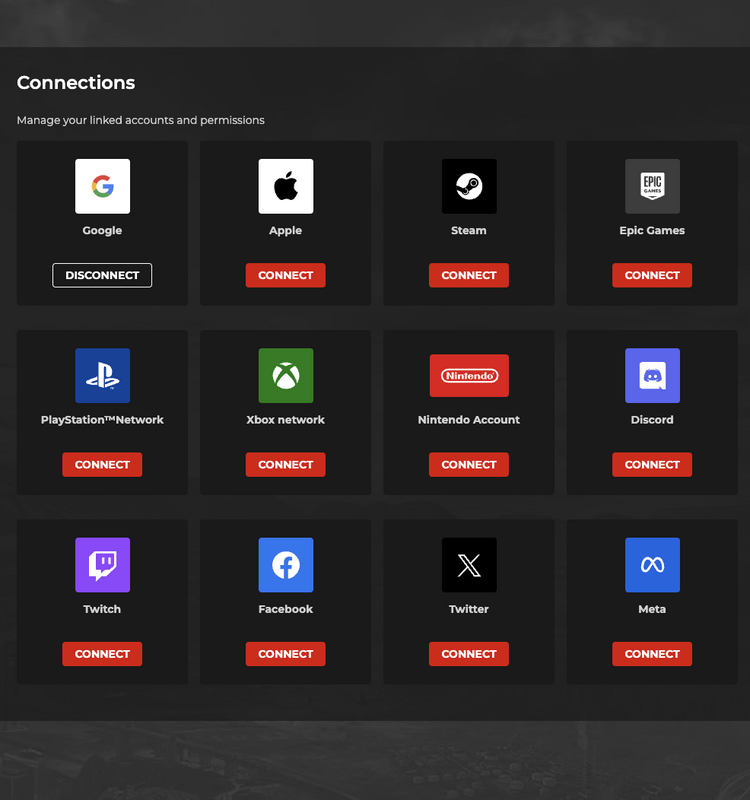
Task: Connect your PlayStation Network account
Action: tap(102, 465)
